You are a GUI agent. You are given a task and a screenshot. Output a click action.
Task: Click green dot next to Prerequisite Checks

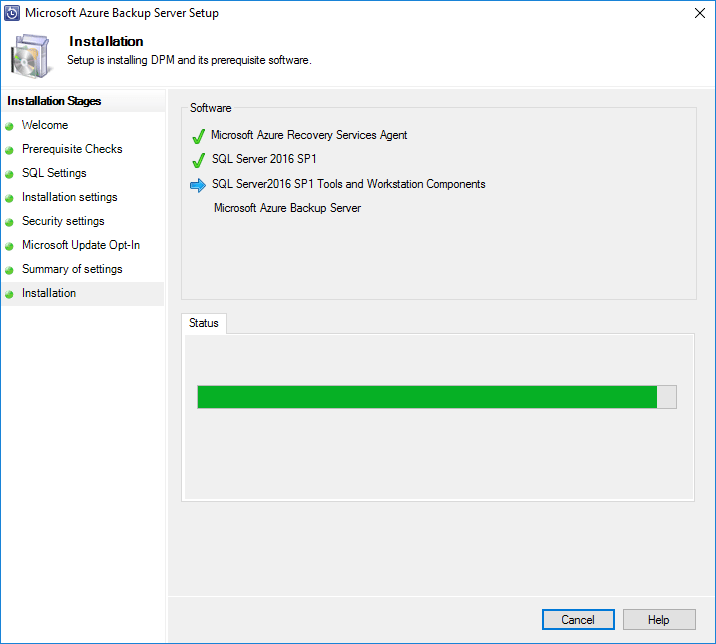point(9,150)
